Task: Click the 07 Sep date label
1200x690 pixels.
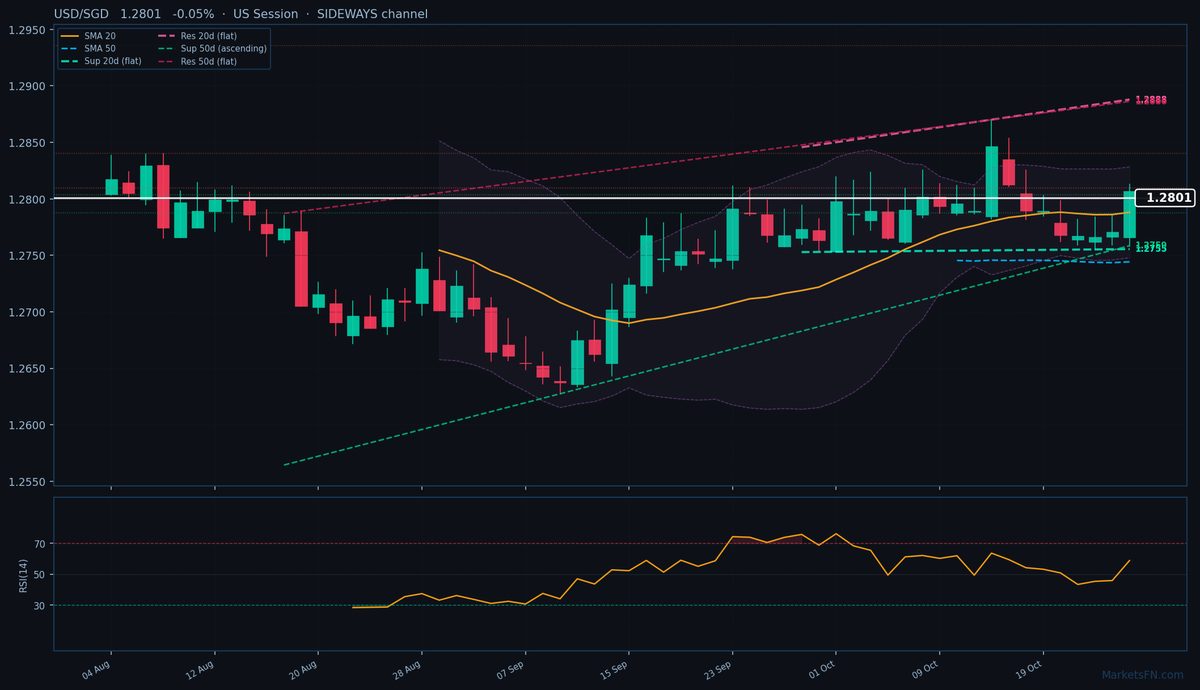Action: [x=511, y=669]
